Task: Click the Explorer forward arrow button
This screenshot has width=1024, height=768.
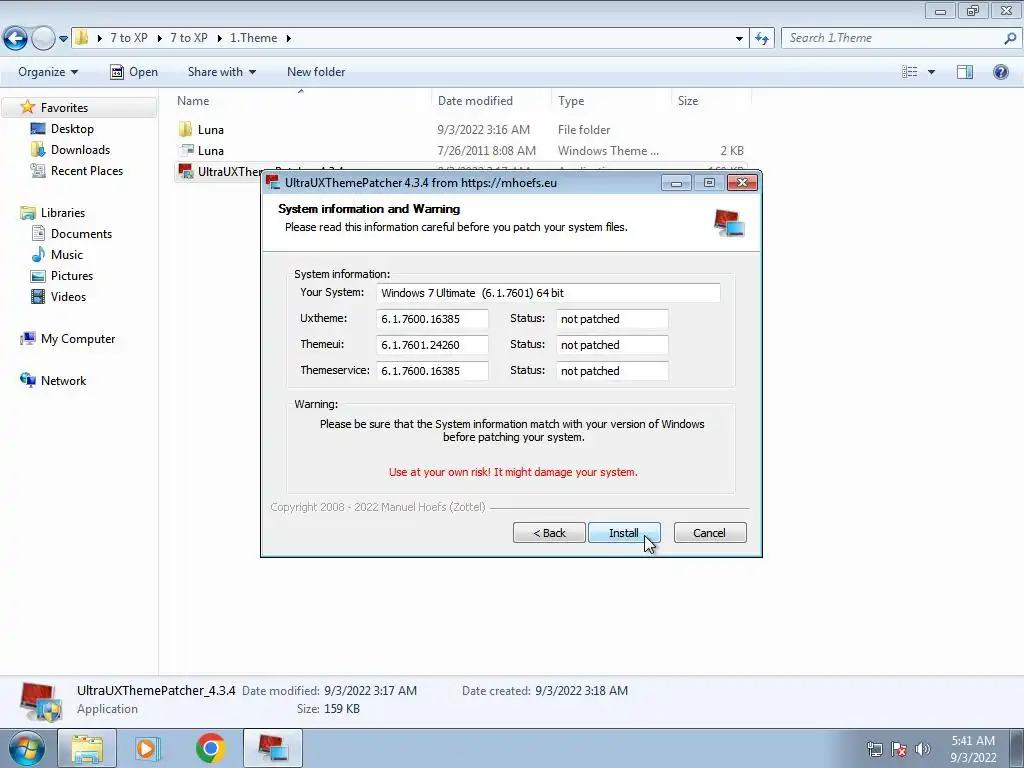Action: pyautogui.click(x=43, y=39)
